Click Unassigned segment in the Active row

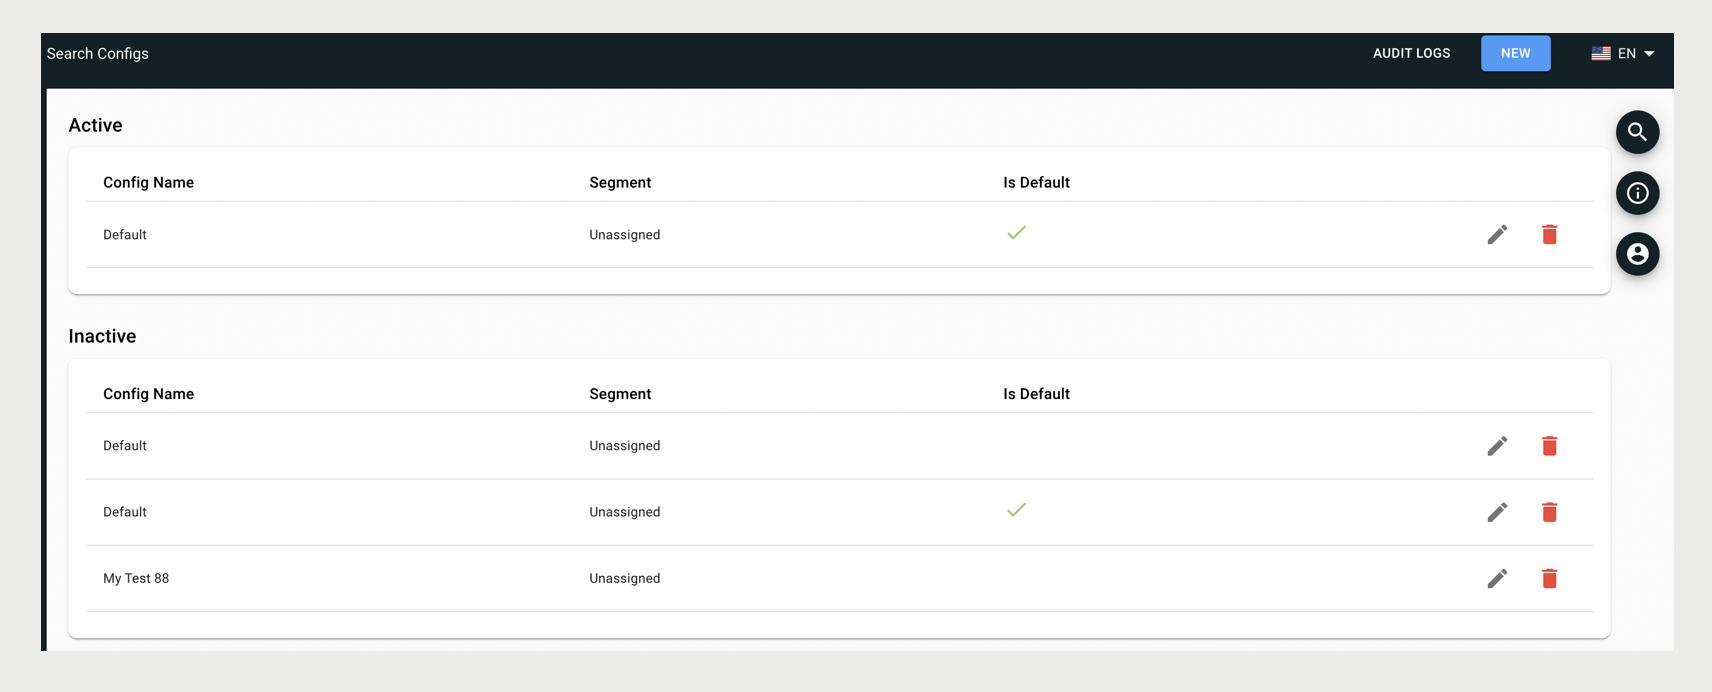click(624, 235)
